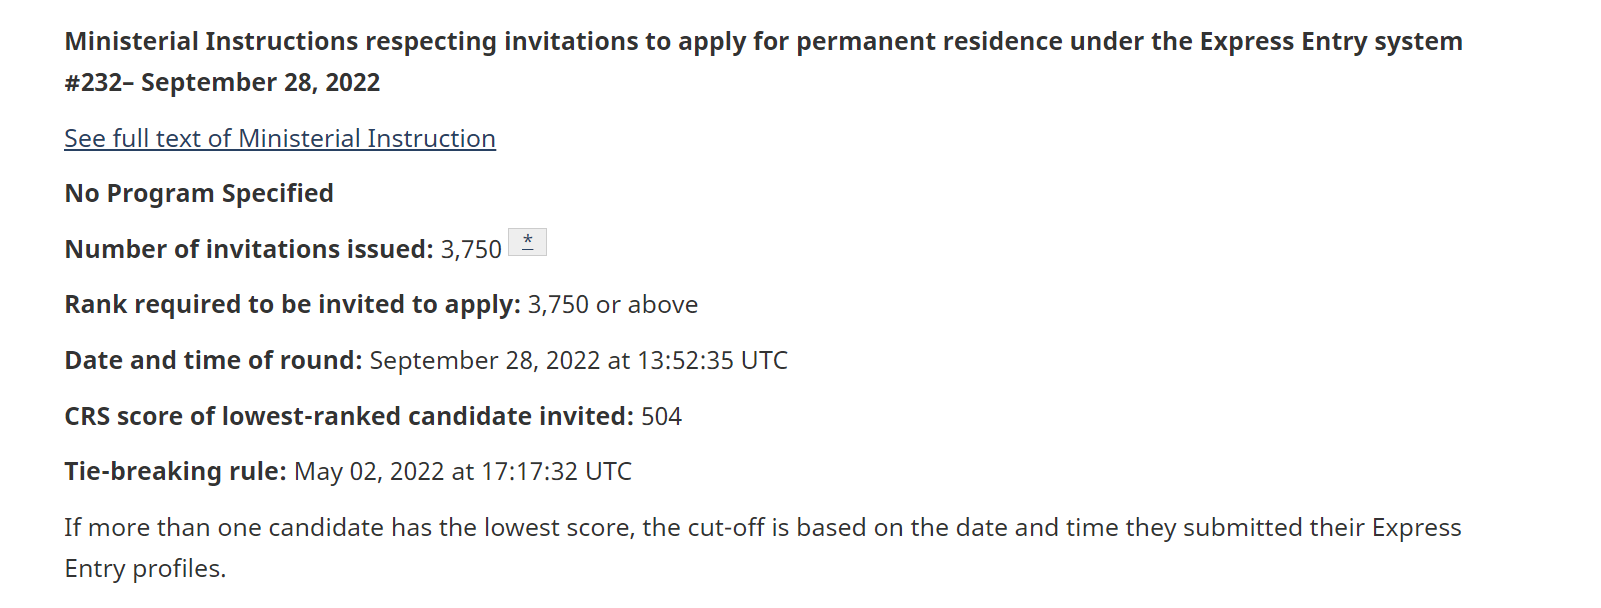Click the 17:17:32 UTC tie-breaking time
The image size is (1601, 608).
pyautogui.click(x=556, y=471)
